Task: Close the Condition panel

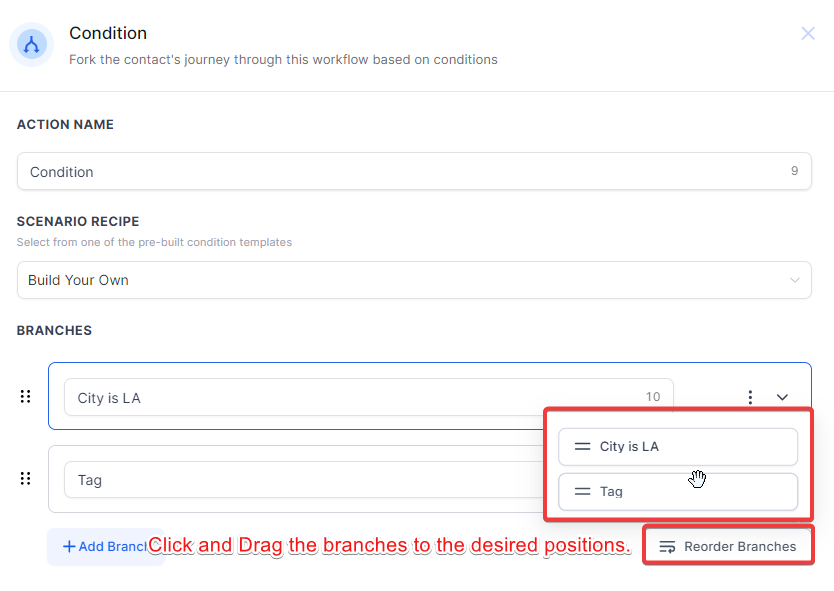Action: coord(808,34)
